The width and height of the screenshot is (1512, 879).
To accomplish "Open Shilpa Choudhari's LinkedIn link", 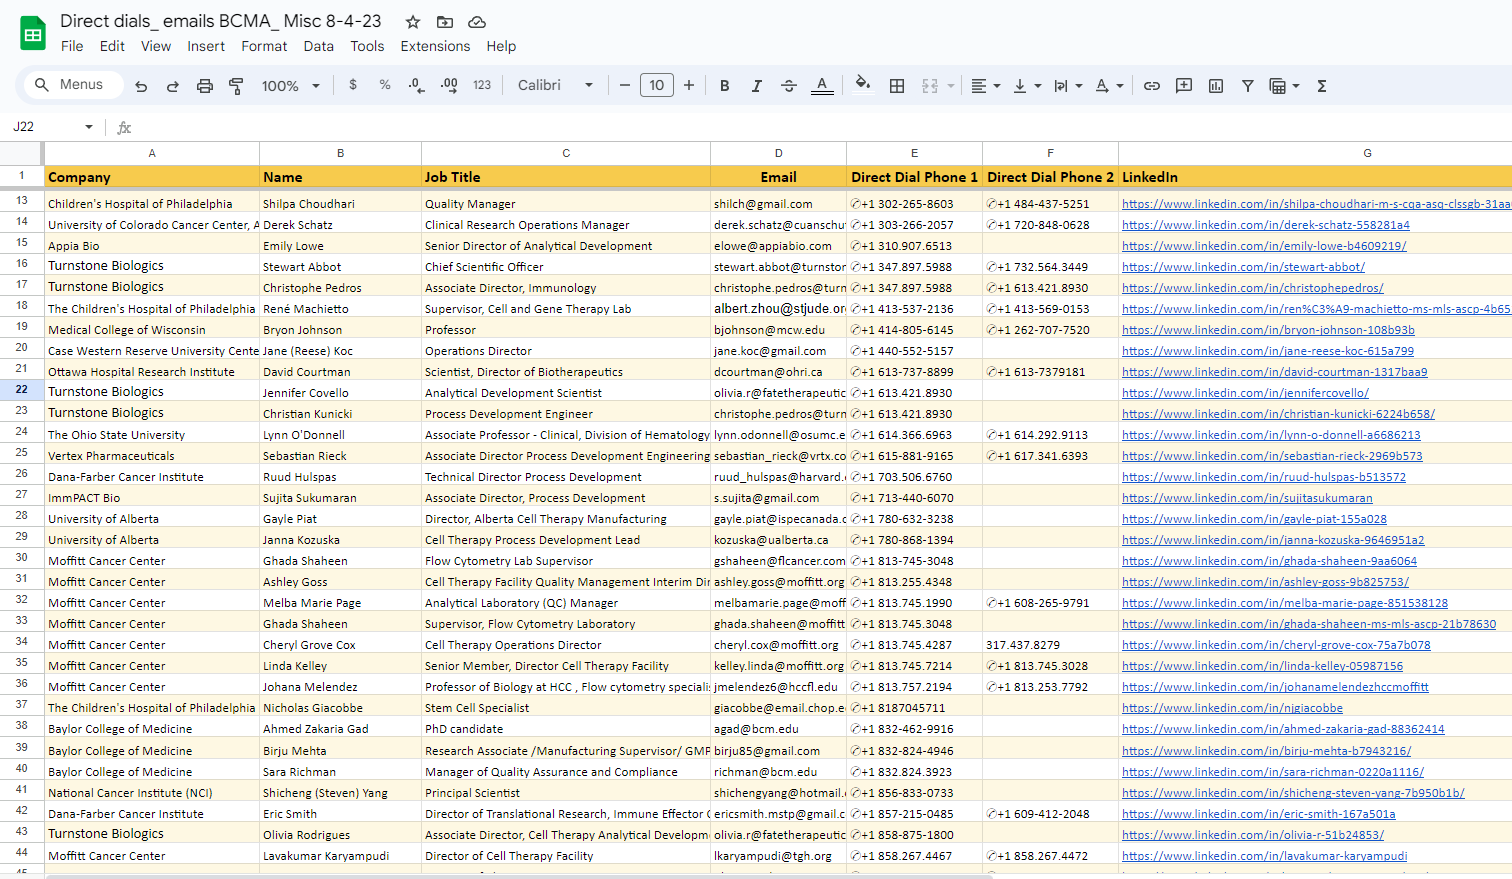I will tap(1316, 204).
